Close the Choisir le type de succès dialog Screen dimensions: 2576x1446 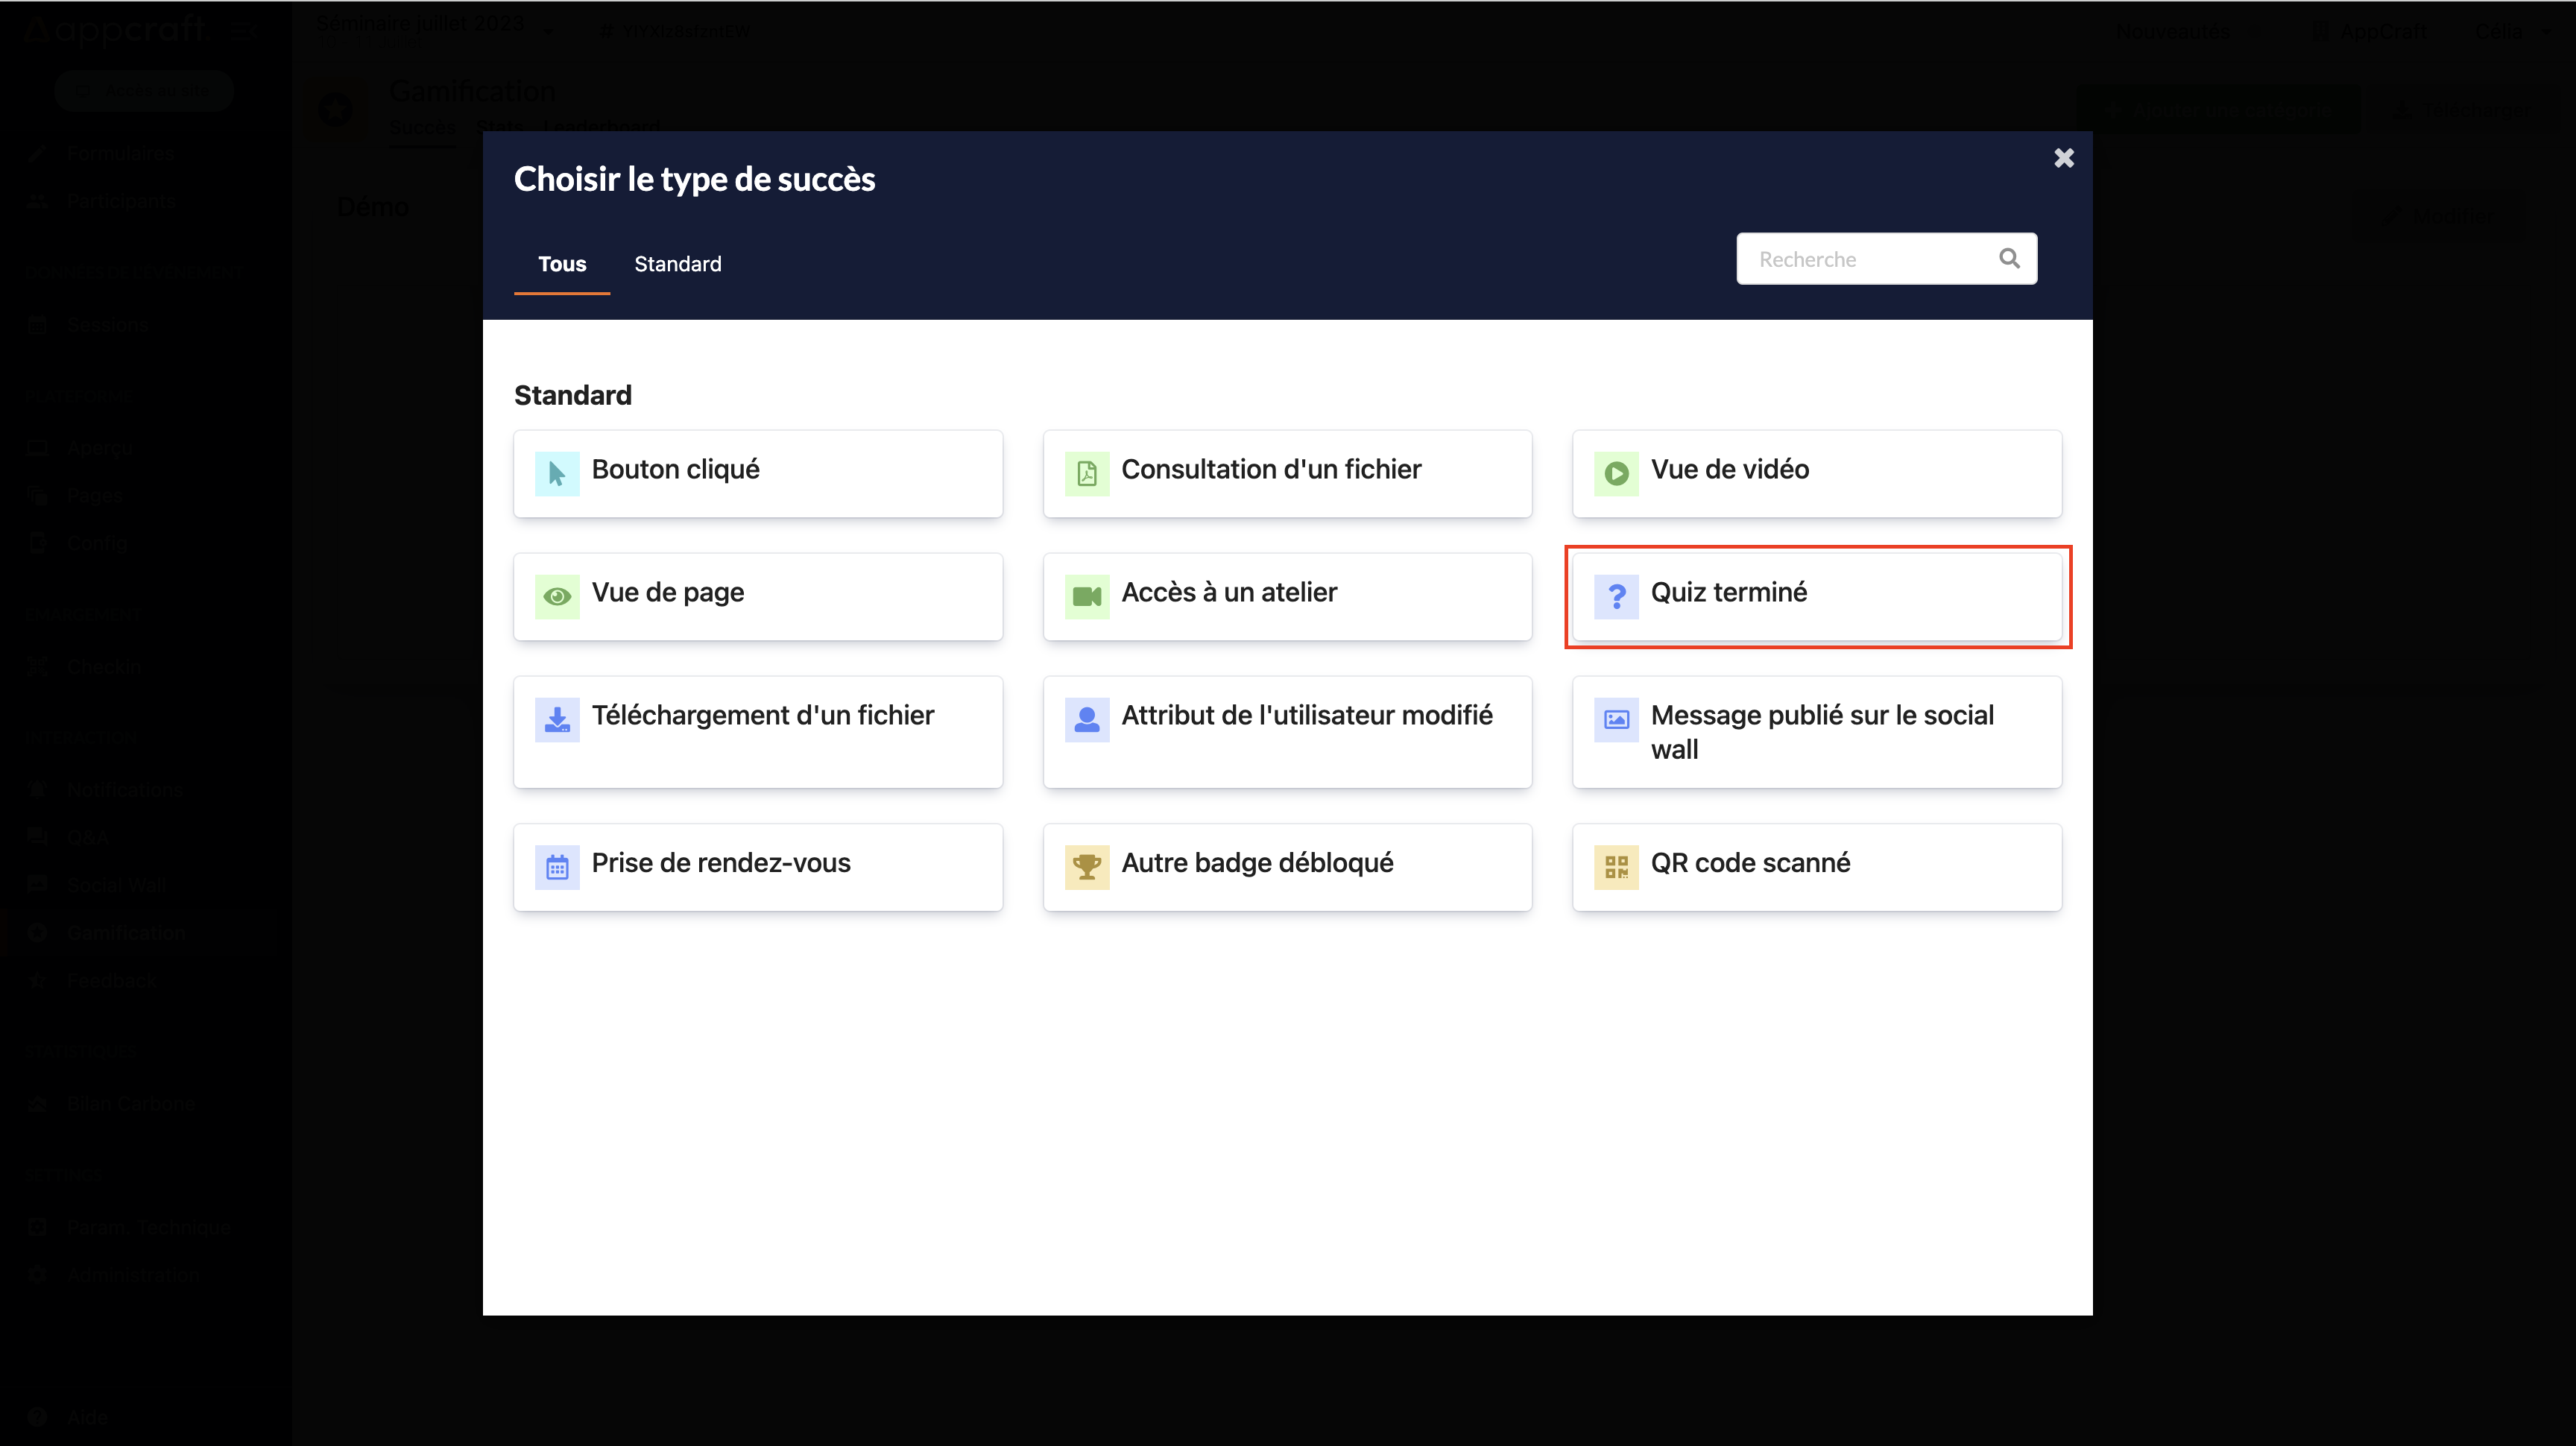pyautogui.click(x=2064, y=158)
